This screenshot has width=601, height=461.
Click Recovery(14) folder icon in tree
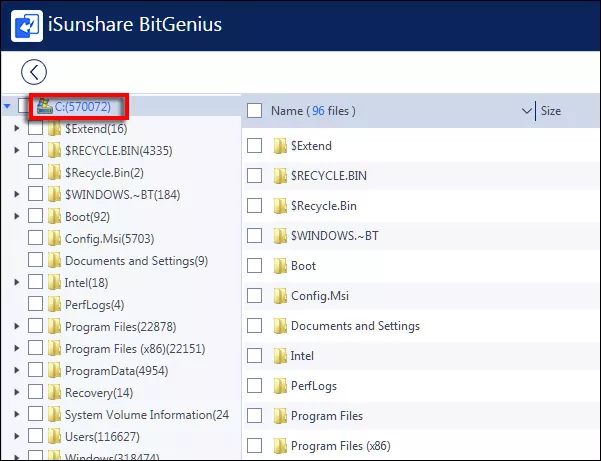54,392
